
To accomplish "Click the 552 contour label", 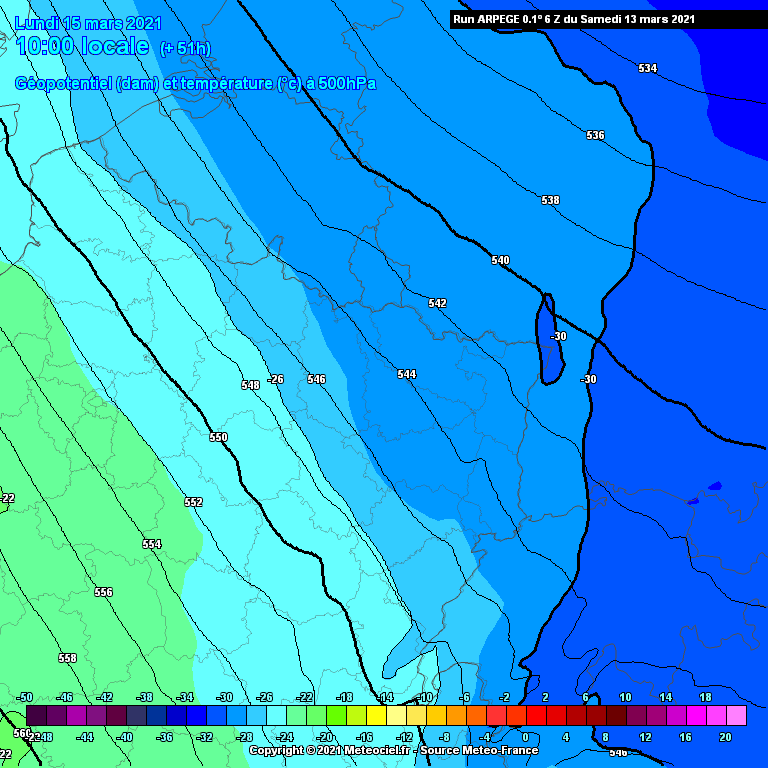I will (193, 502).
